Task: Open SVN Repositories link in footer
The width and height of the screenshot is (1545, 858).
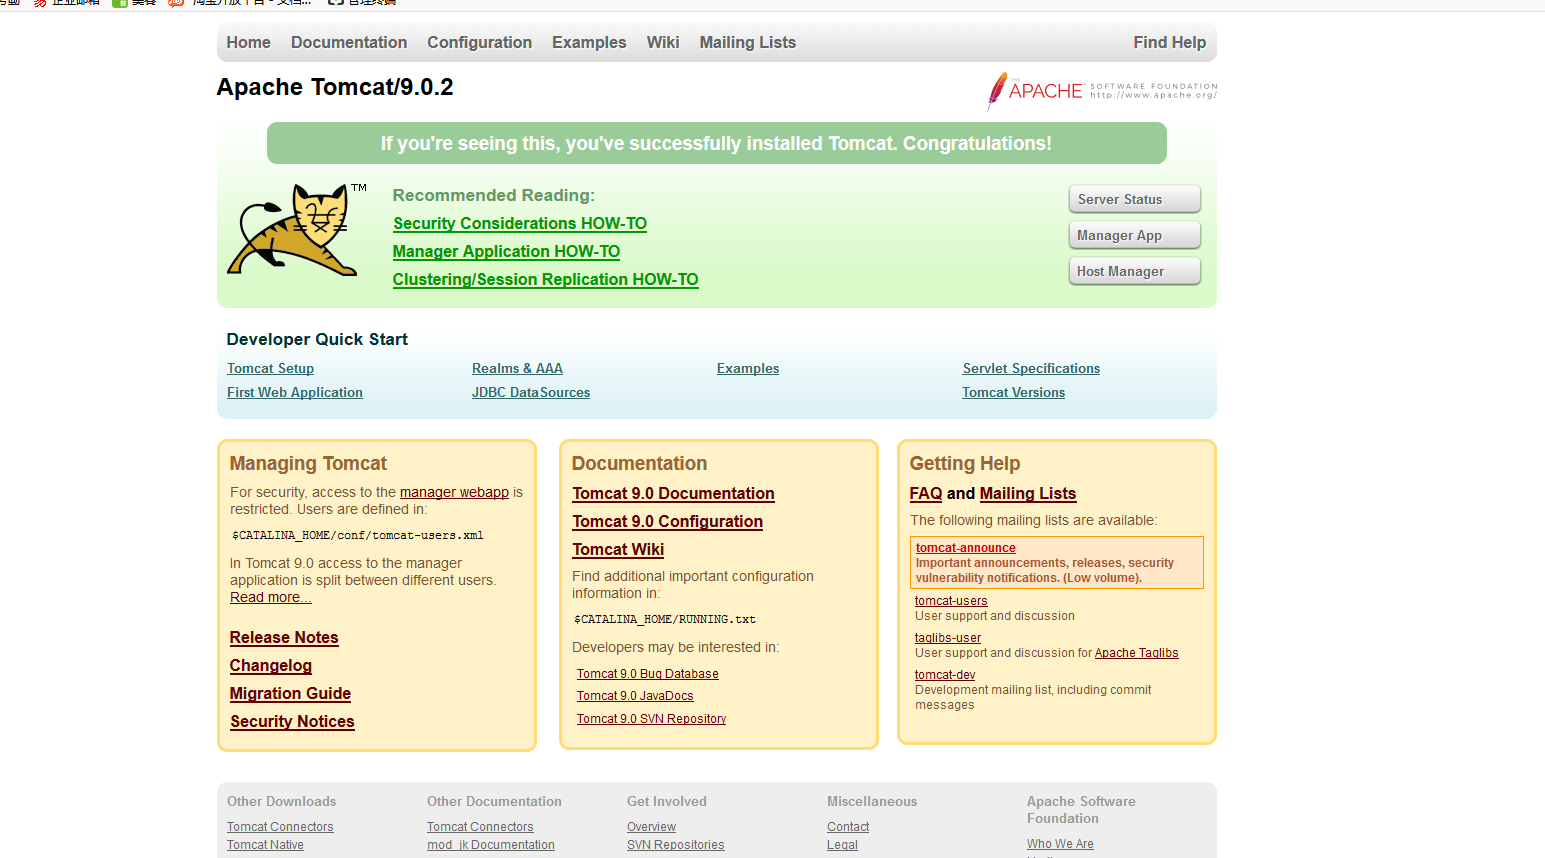Action: 675,845
